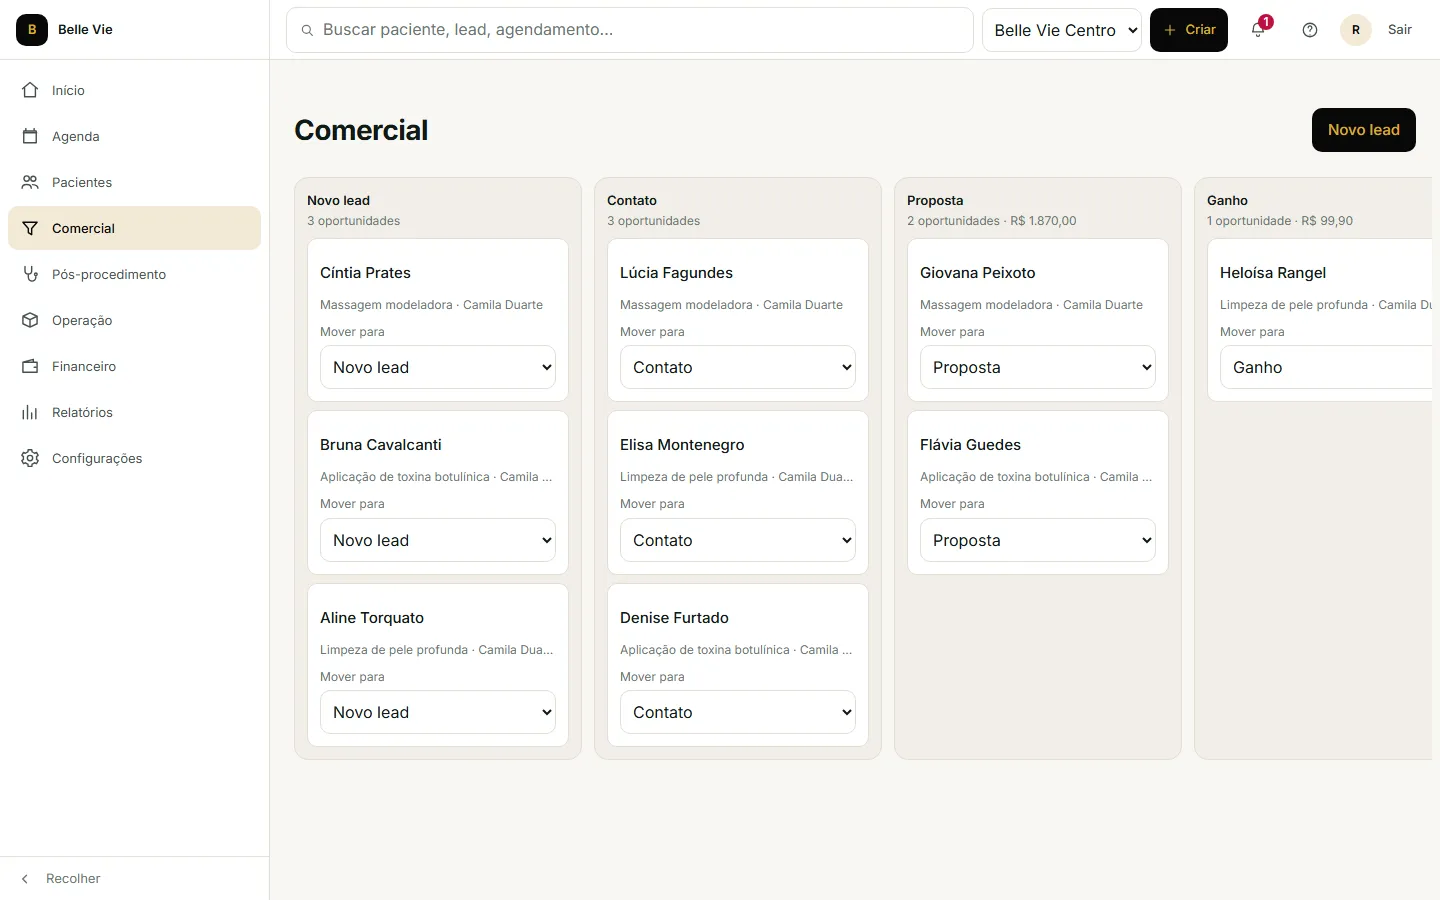
Task: Open the help question mark icon
Action: (x=1310, y=30)
